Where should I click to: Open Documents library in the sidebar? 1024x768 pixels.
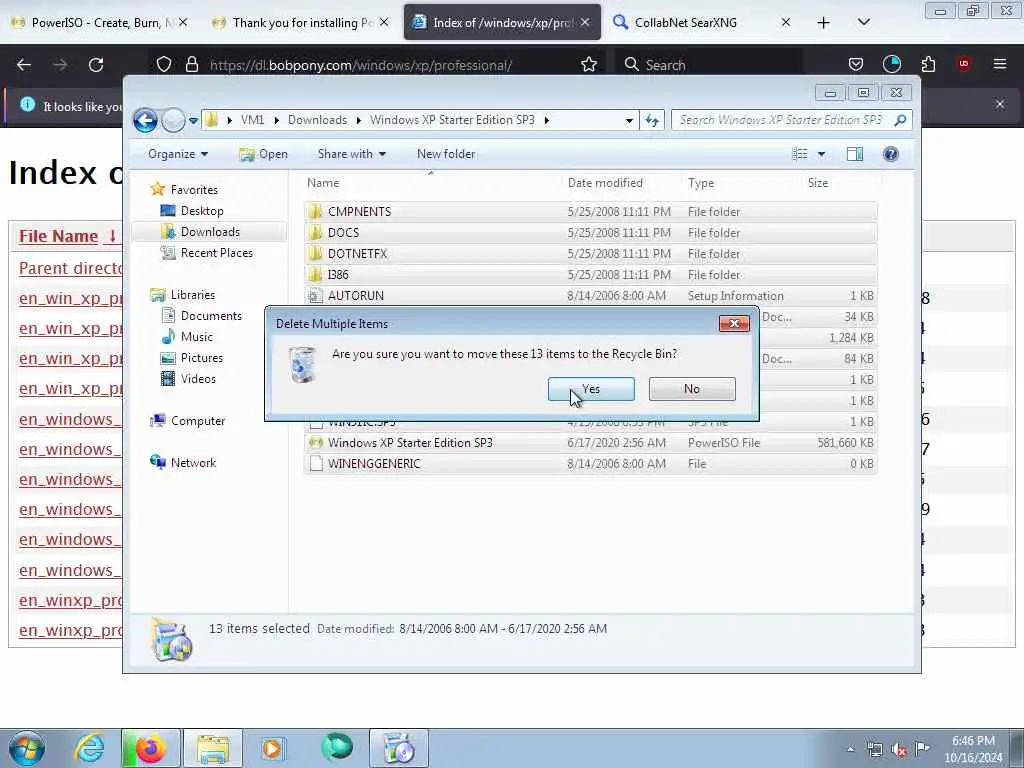point(211,315)
